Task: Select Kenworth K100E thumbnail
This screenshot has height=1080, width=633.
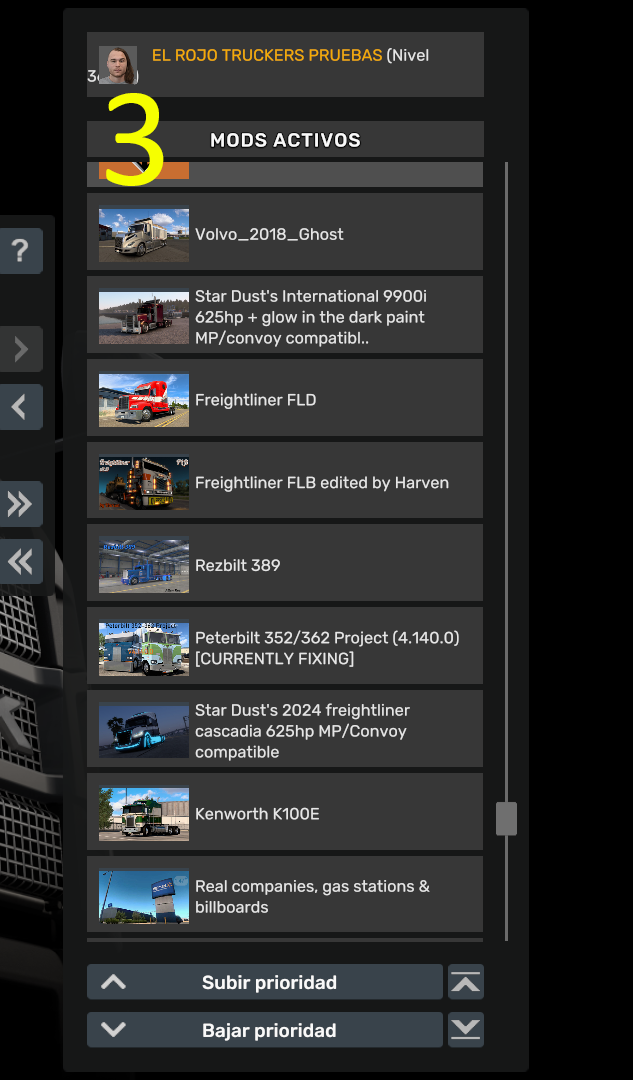Action: [144, 815]
